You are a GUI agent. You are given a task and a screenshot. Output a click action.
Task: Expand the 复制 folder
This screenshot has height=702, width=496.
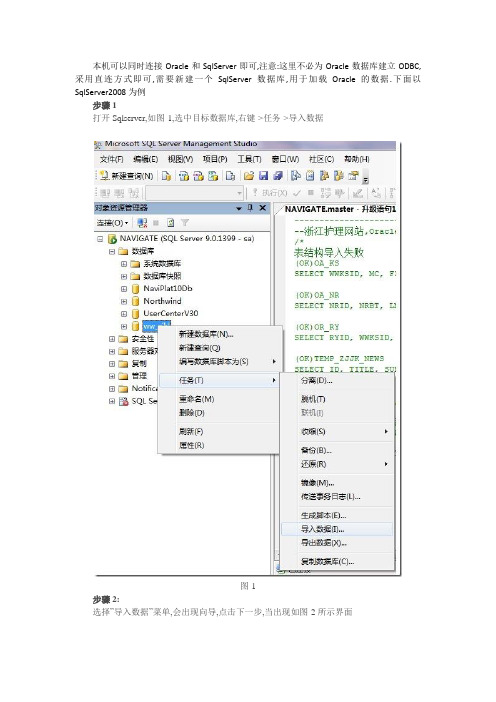[112, 364]
